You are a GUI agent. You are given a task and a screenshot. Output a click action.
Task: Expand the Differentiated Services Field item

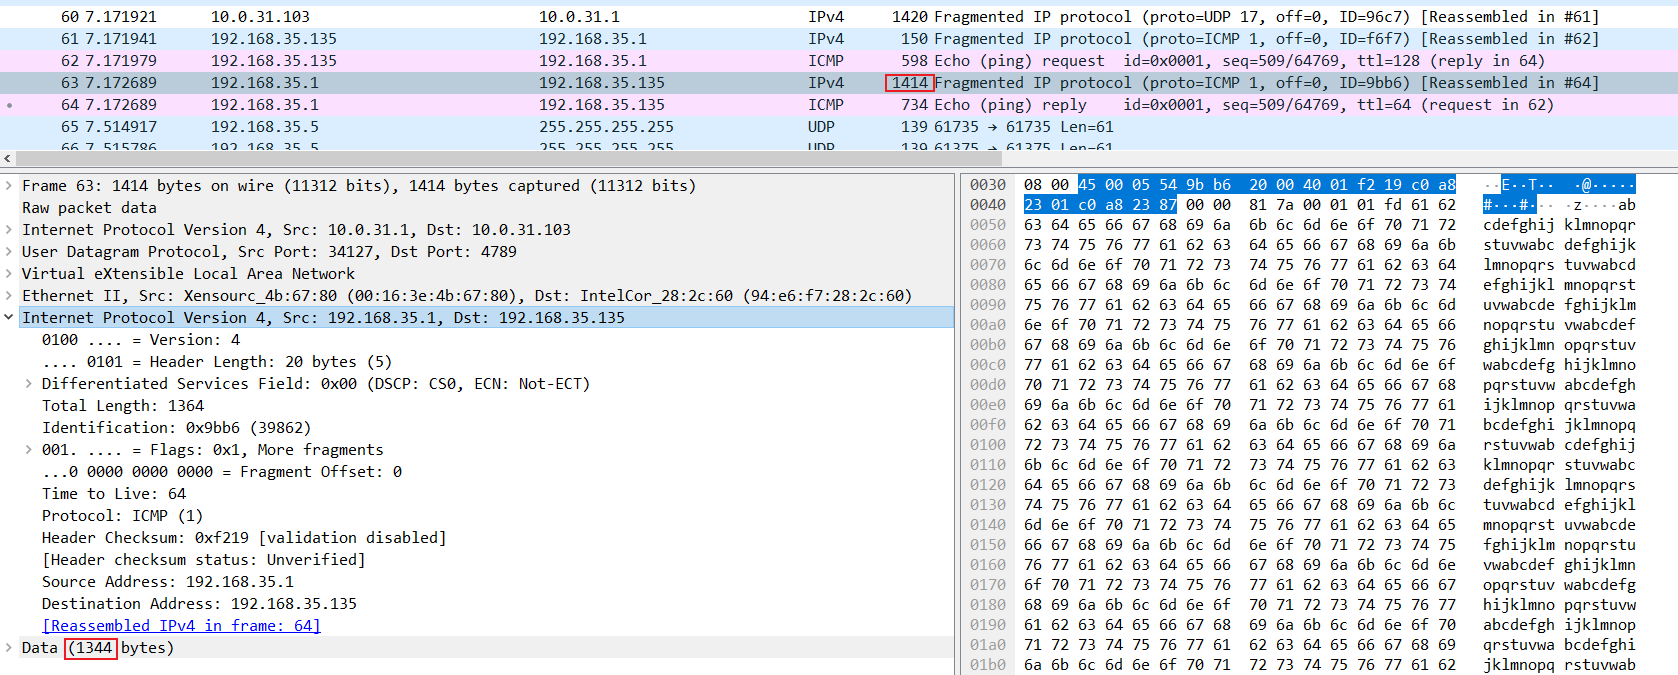(28, 384)
